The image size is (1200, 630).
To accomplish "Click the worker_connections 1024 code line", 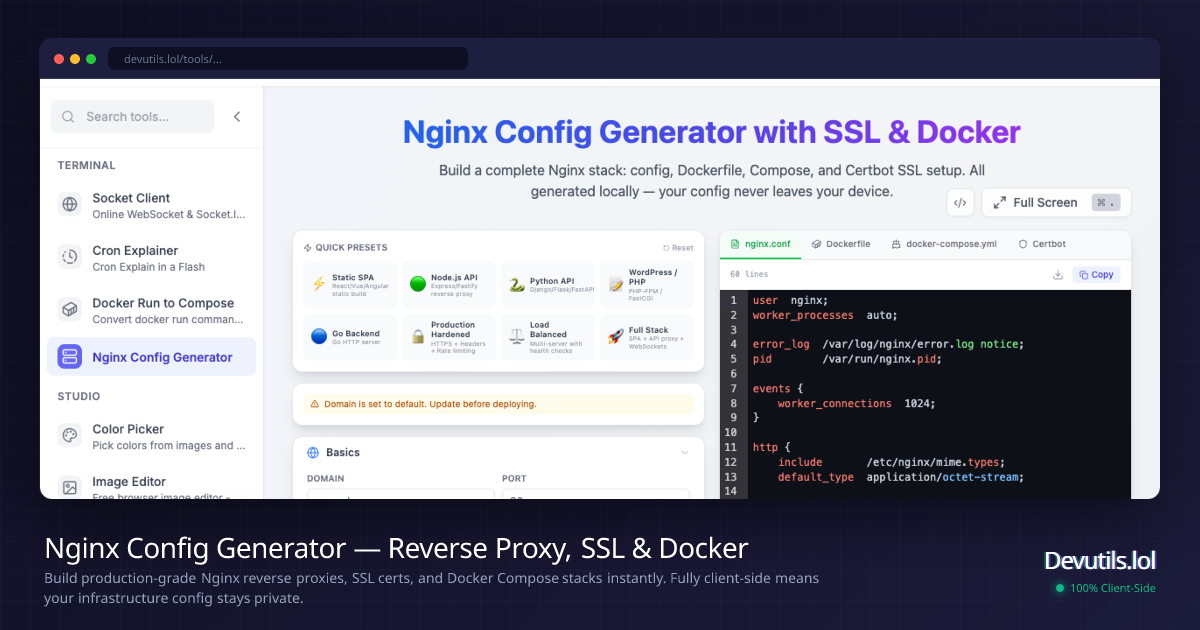I will tap(857, 404).
